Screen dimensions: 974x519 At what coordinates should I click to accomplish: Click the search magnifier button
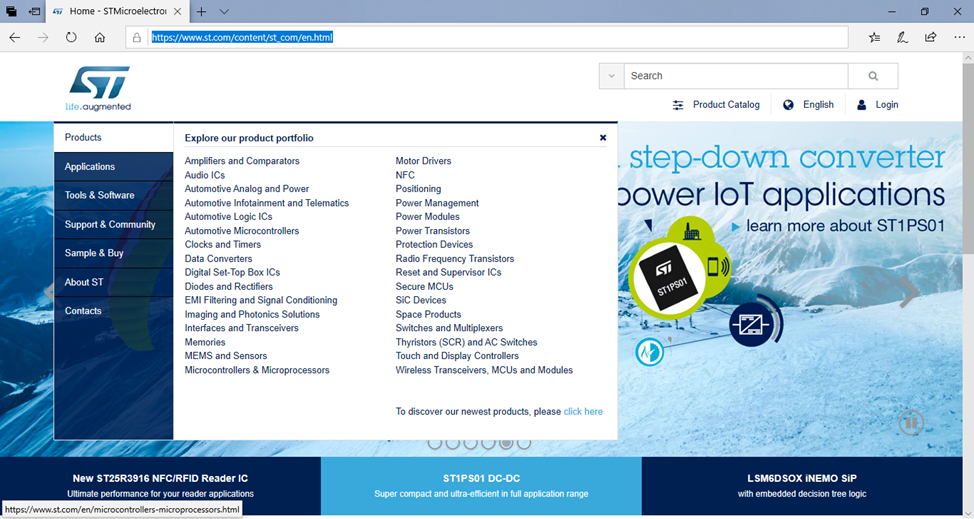(873, 76)
